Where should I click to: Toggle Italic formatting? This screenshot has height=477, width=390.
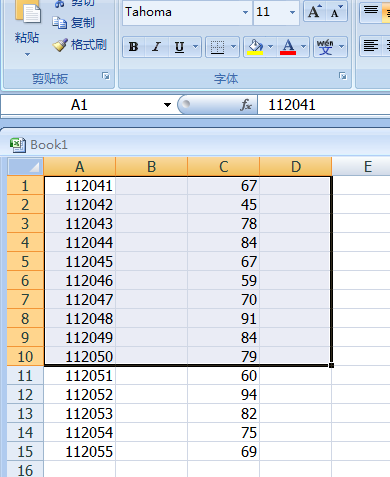tap(157, 47)
